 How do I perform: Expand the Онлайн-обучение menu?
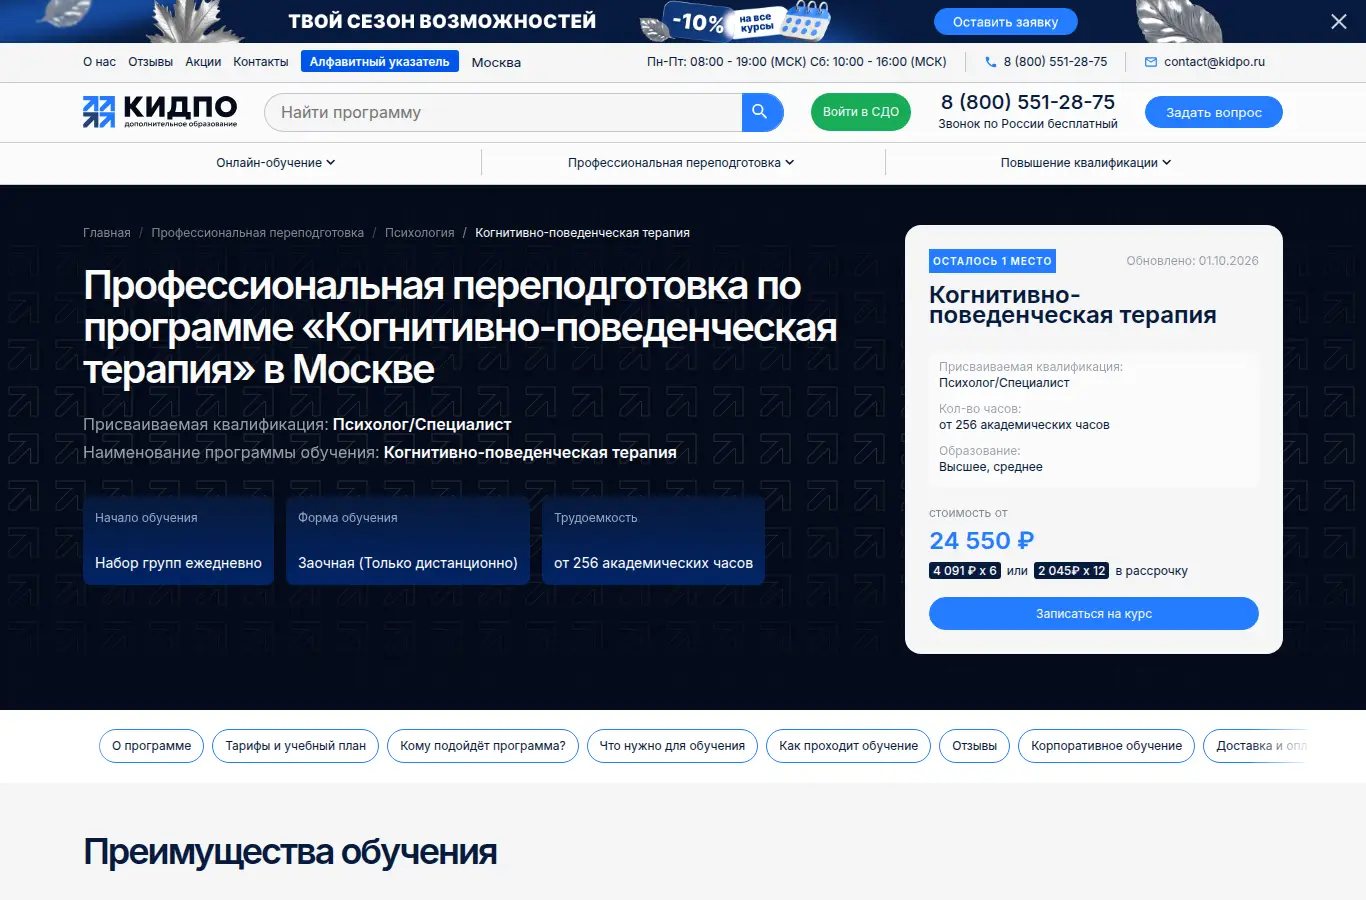click(276, 163)
